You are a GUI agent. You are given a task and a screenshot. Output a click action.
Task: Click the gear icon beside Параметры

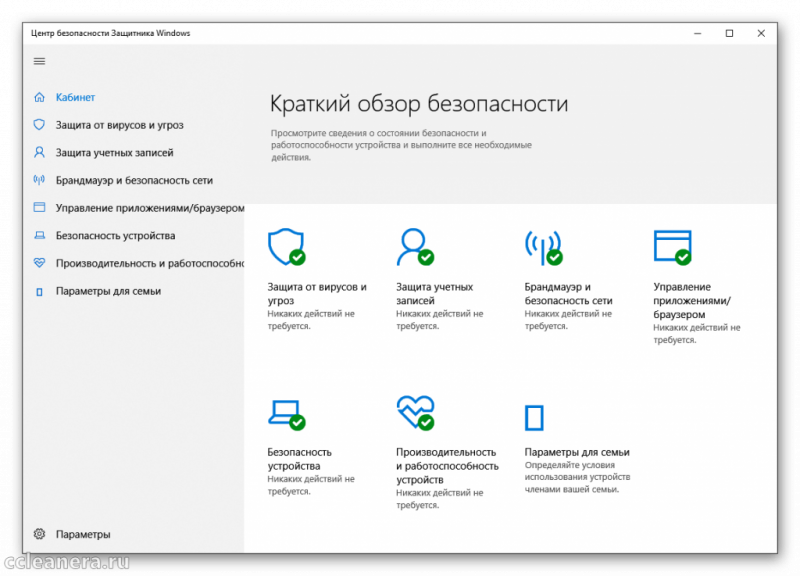39,534
